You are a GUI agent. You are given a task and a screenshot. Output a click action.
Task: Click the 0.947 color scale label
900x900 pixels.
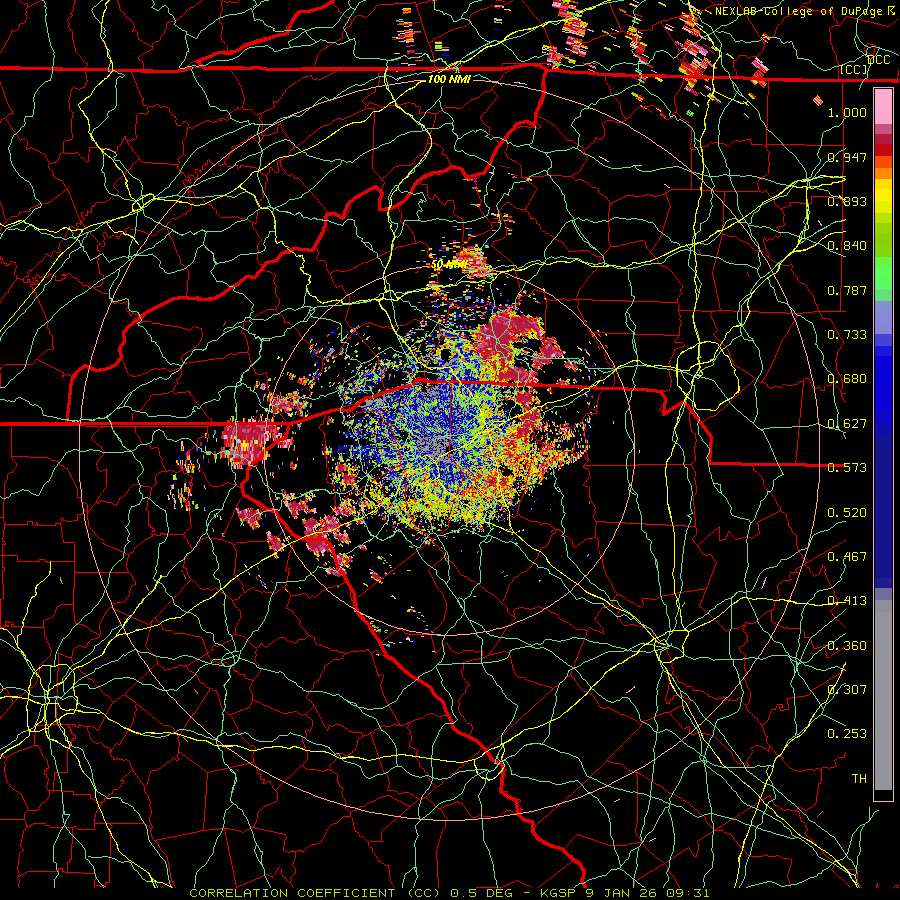847,157
